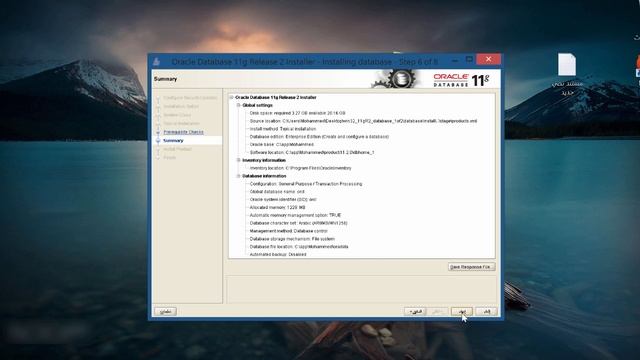Select the Database file location row
640x360 pixels.
point(299,247)
